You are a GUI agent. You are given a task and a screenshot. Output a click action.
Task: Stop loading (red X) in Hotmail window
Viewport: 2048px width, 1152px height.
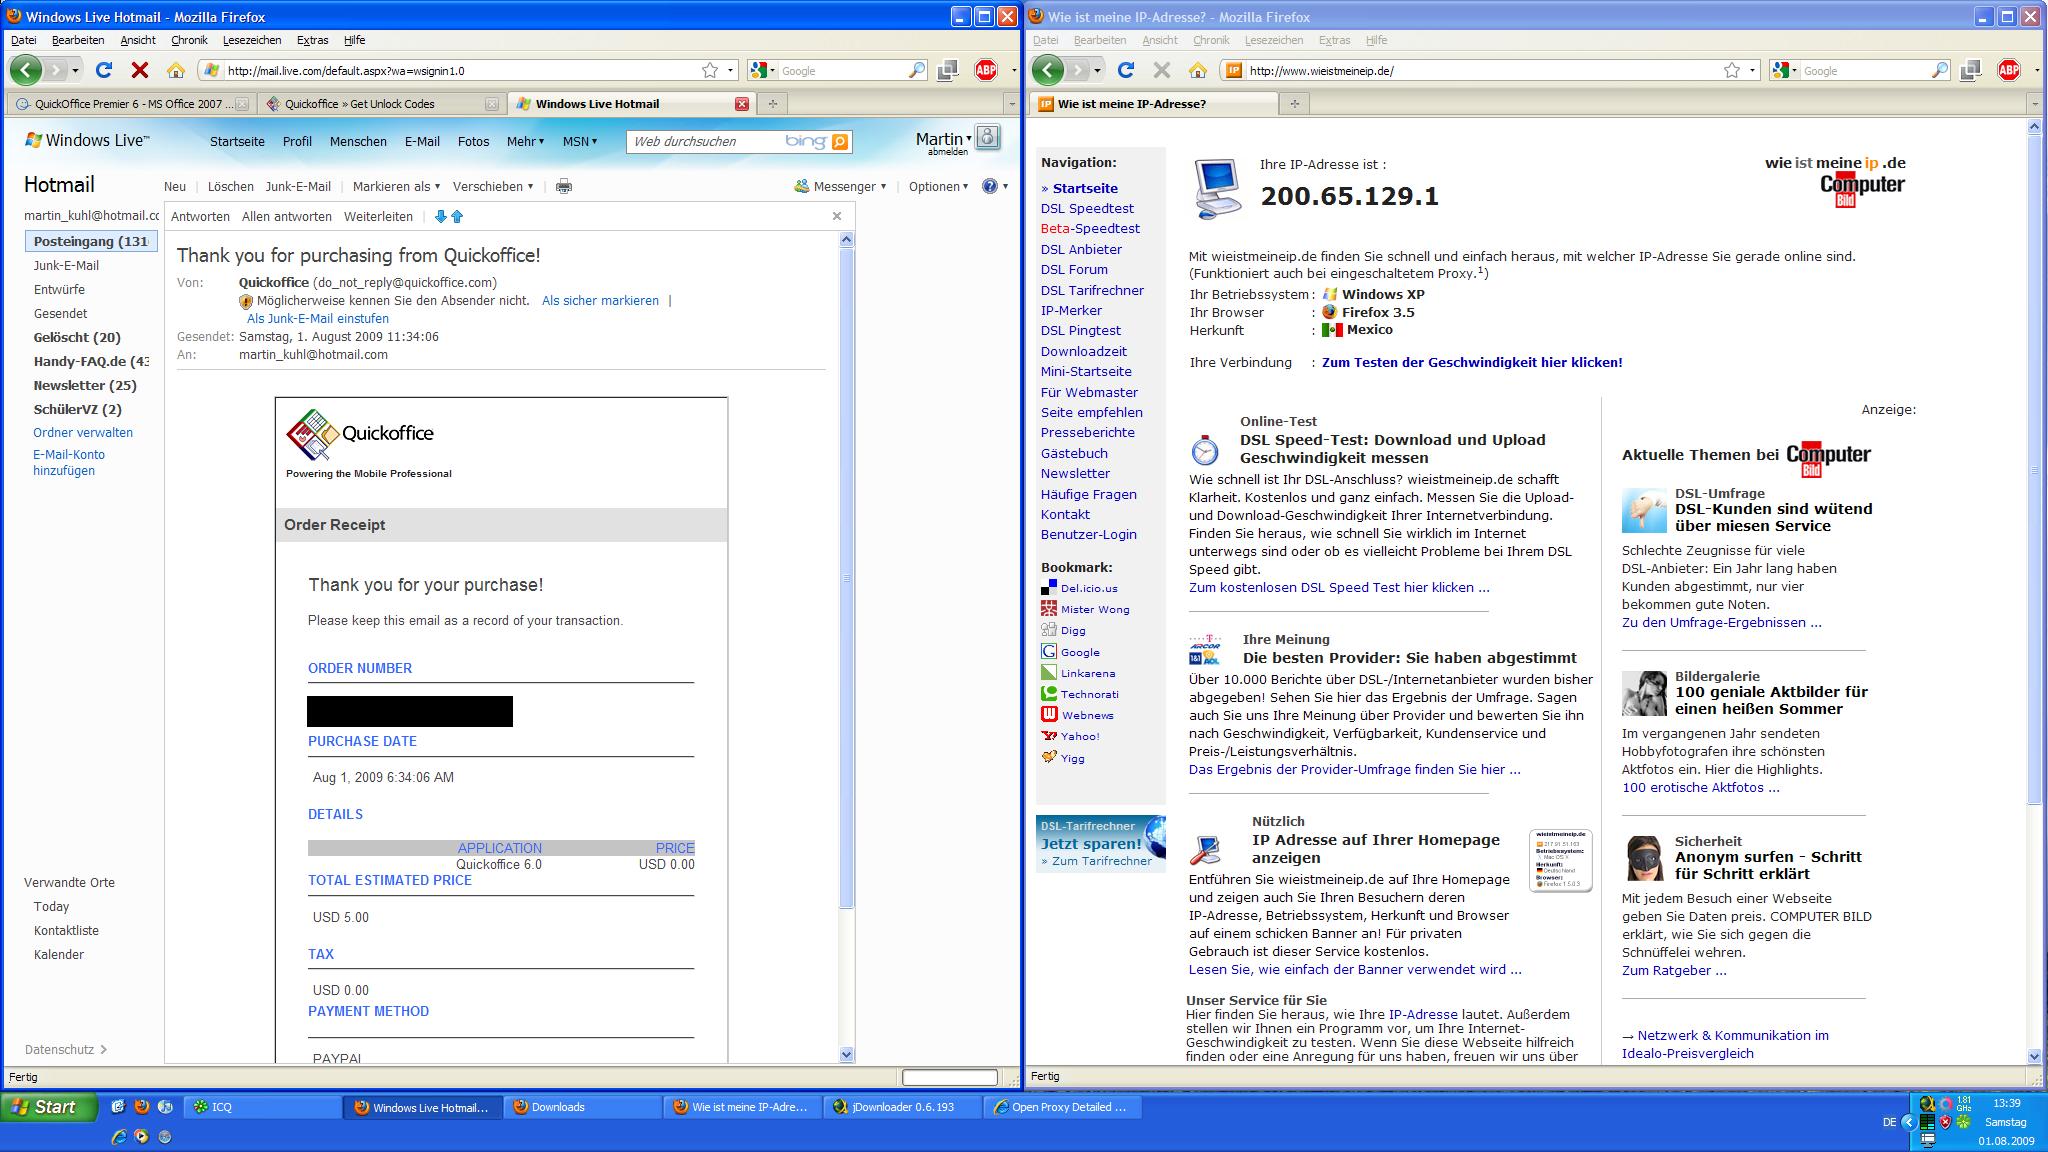[x=140, y=70]
